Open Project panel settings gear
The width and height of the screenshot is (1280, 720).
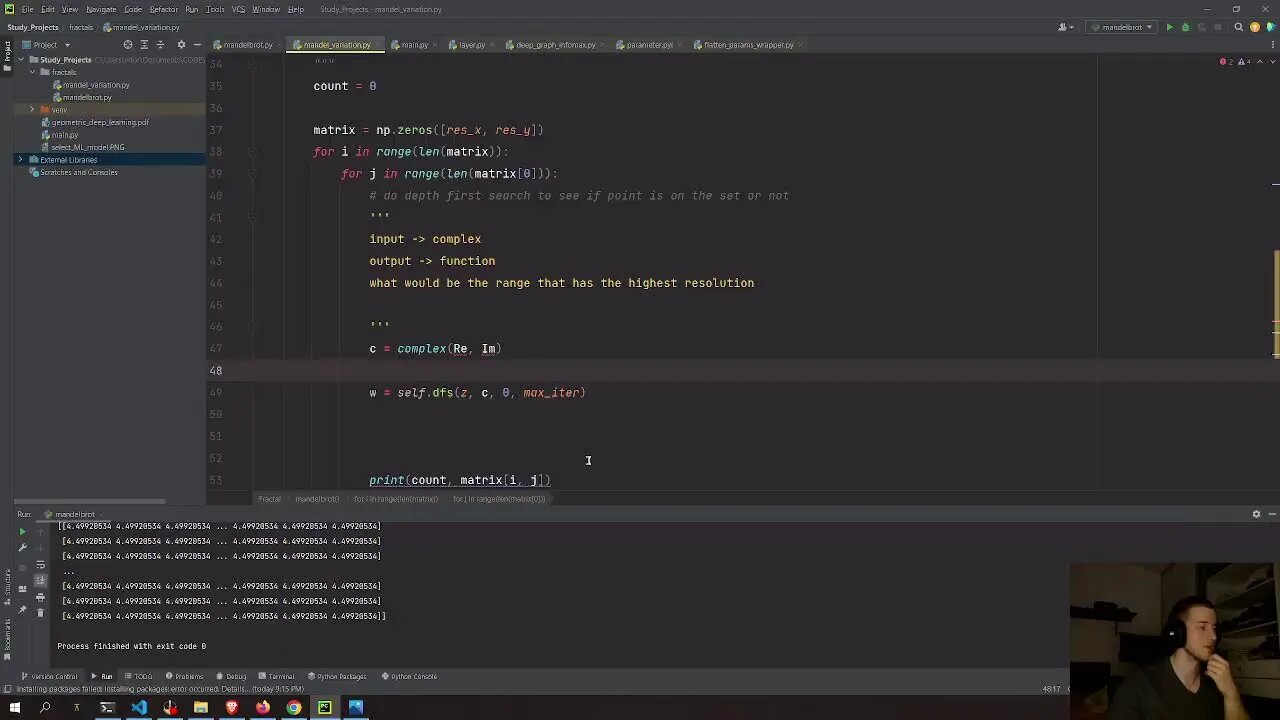point(181,45)
